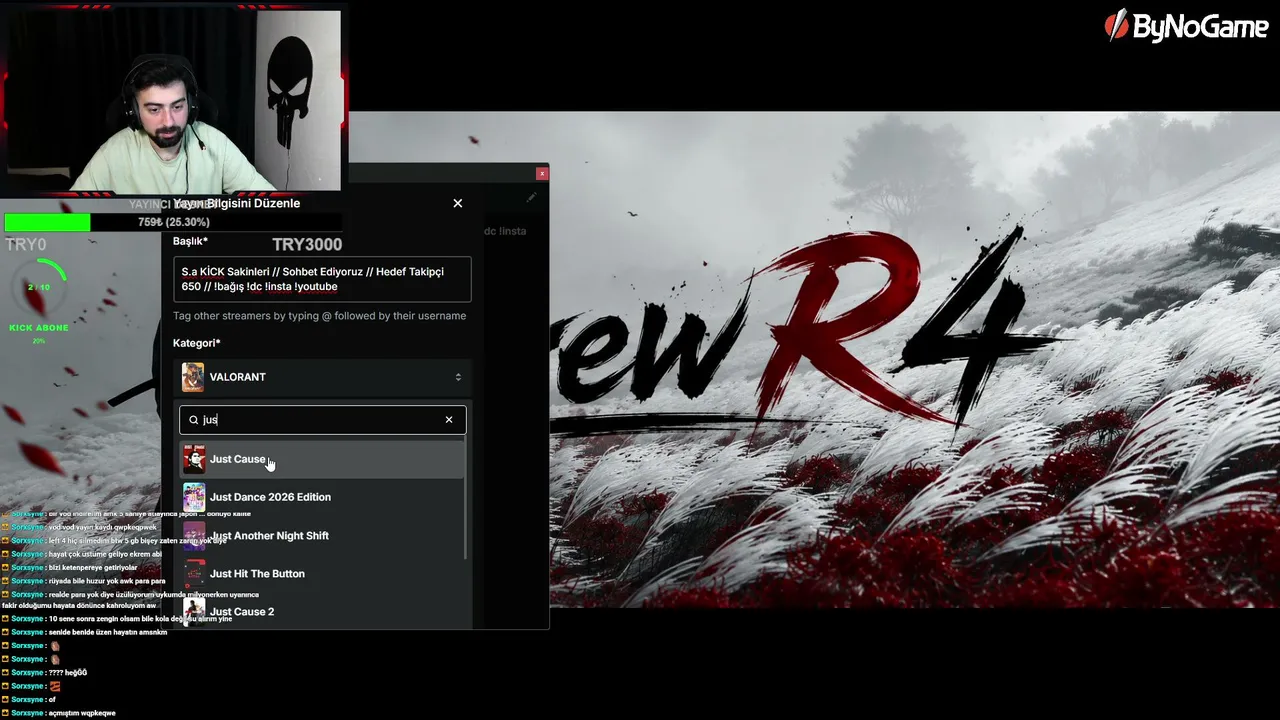Viewport: 1280px width, 720px height.
Task: Click chat message "hayat çok üstüme geliyo ekrem abi"
Action: (x=105, y=554)
